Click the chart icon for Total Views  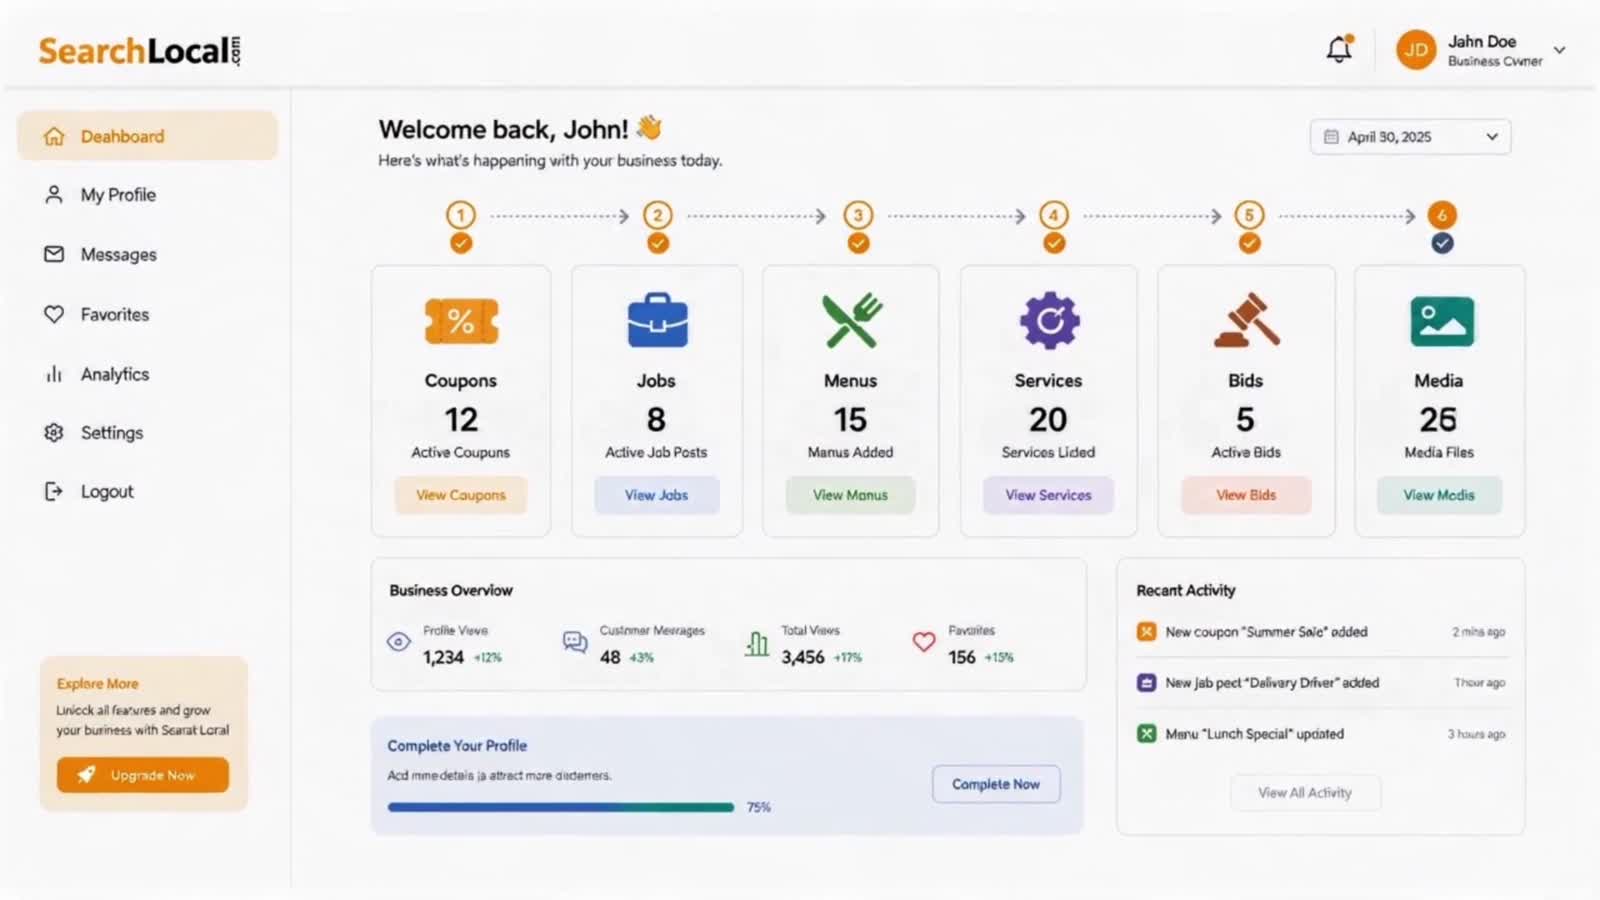(757, 643)
